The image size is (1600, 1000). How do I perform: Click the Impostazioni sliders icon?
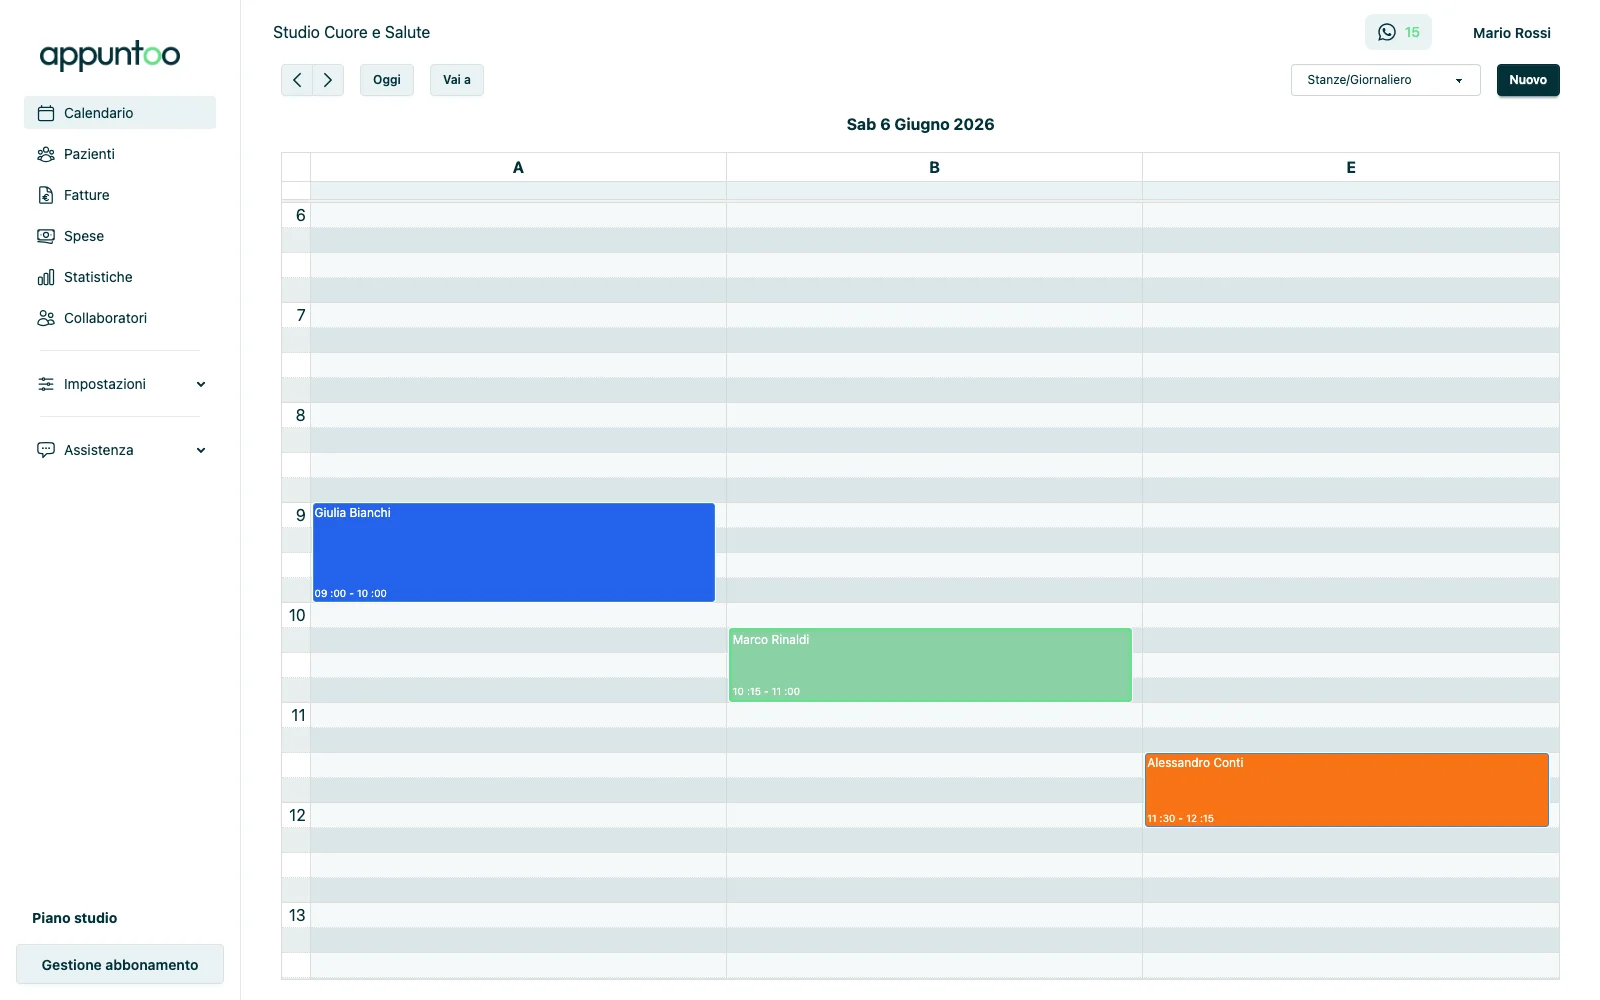[x=46, y=384]
